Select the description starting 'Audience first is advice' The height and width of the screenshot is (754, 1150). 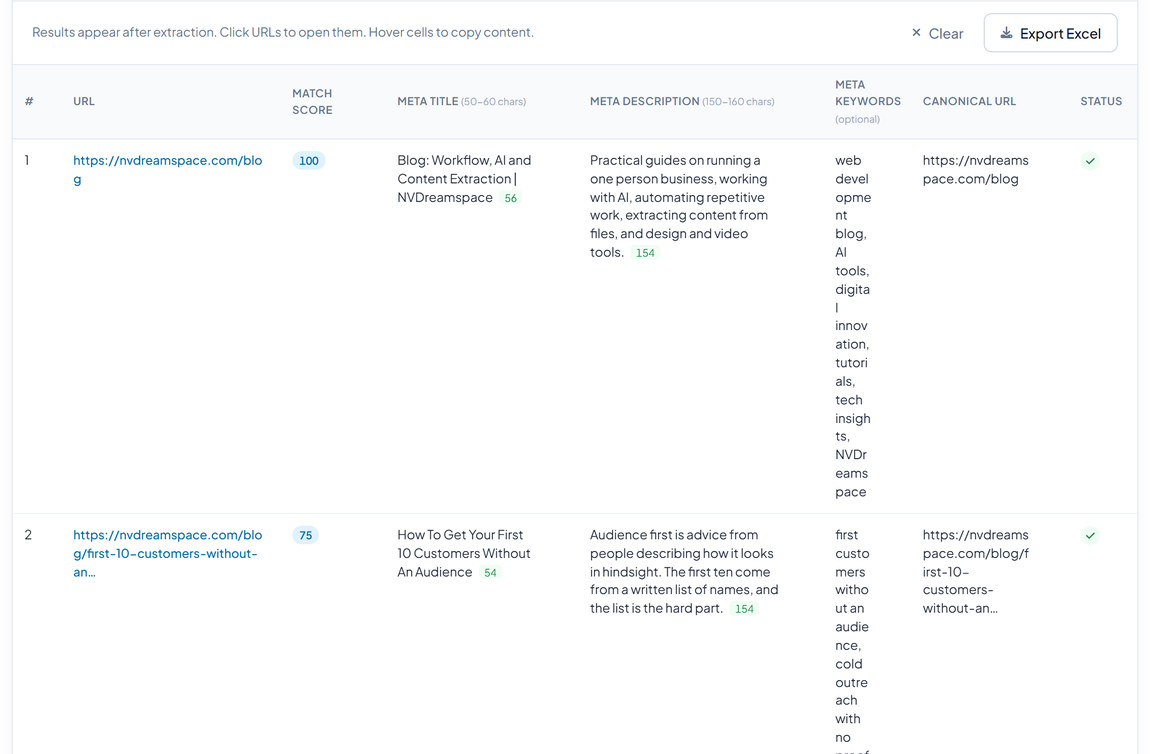[x=684, y=571]
